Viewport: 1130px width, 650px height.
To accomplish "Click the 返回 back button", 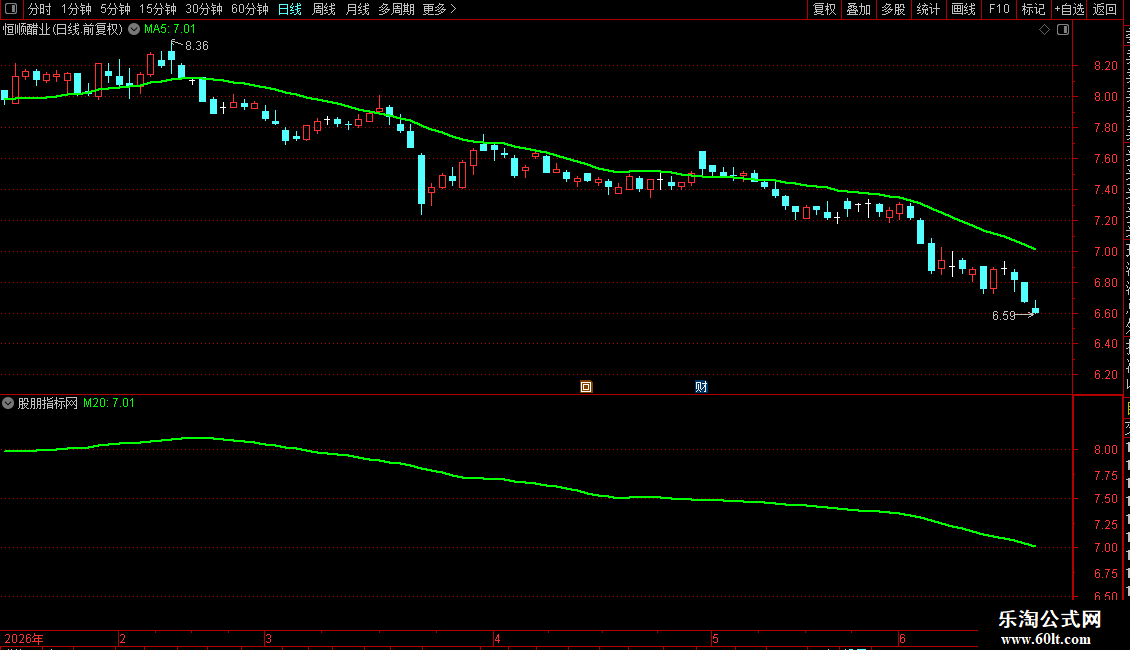I will (x=1104, y=9).
